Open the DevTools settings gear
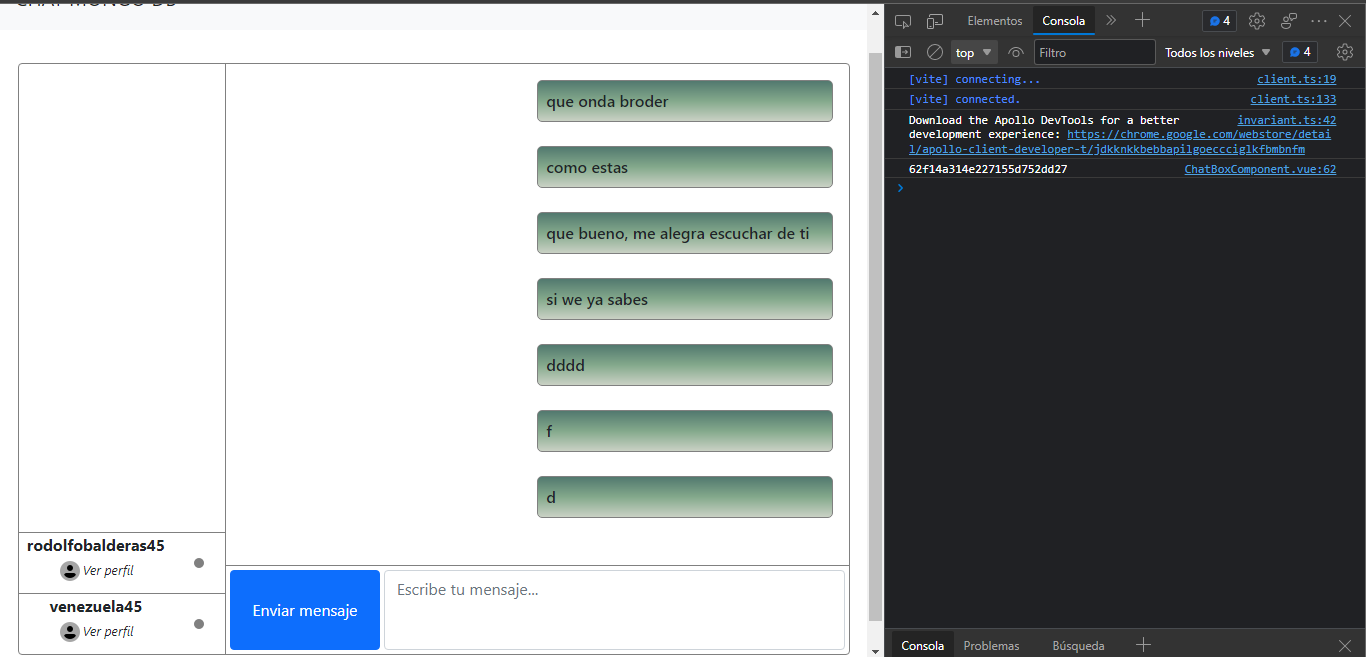1366x657 pixels. (x=1256, y=20)
